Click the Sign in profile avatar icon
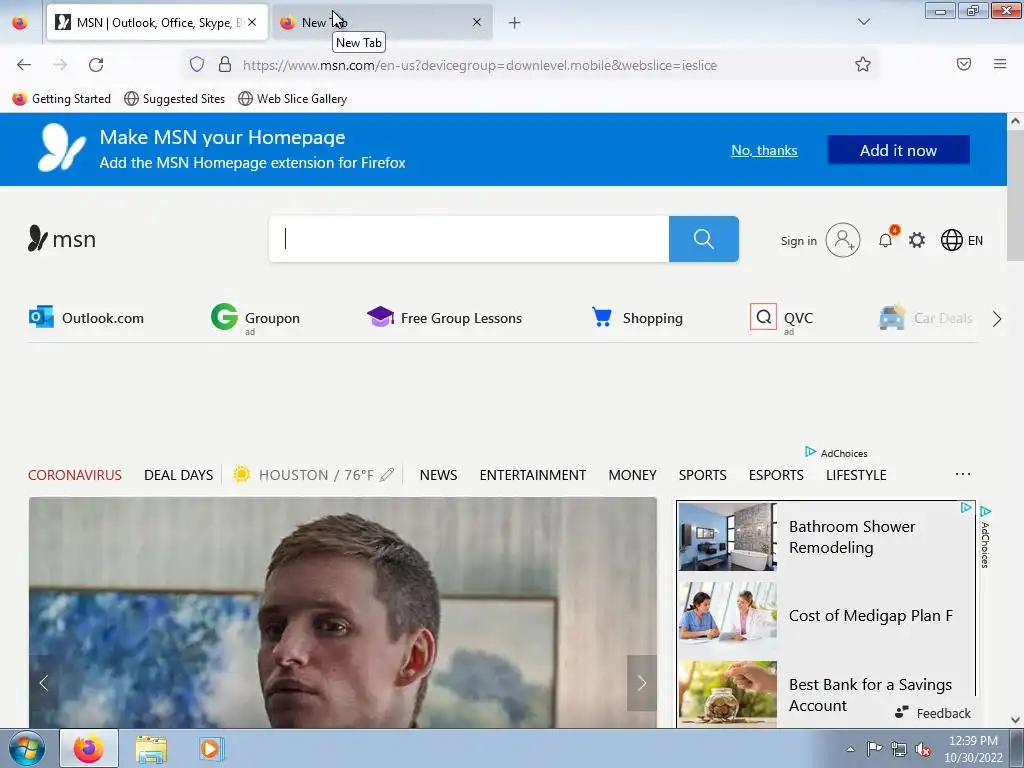 [x=842, y=240]
